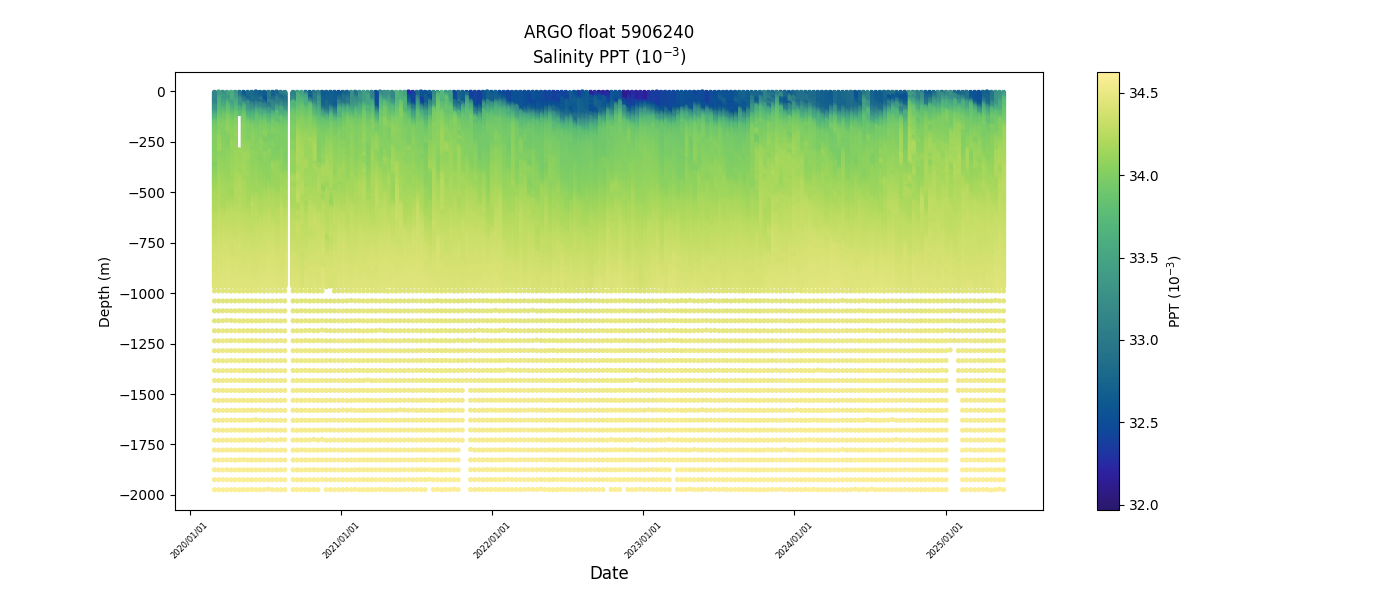Image resolution: width=1400 pixels, height=600 pixels.
Task: Click the 'Depth (m)' y-axis label
Action: (105, 291)
